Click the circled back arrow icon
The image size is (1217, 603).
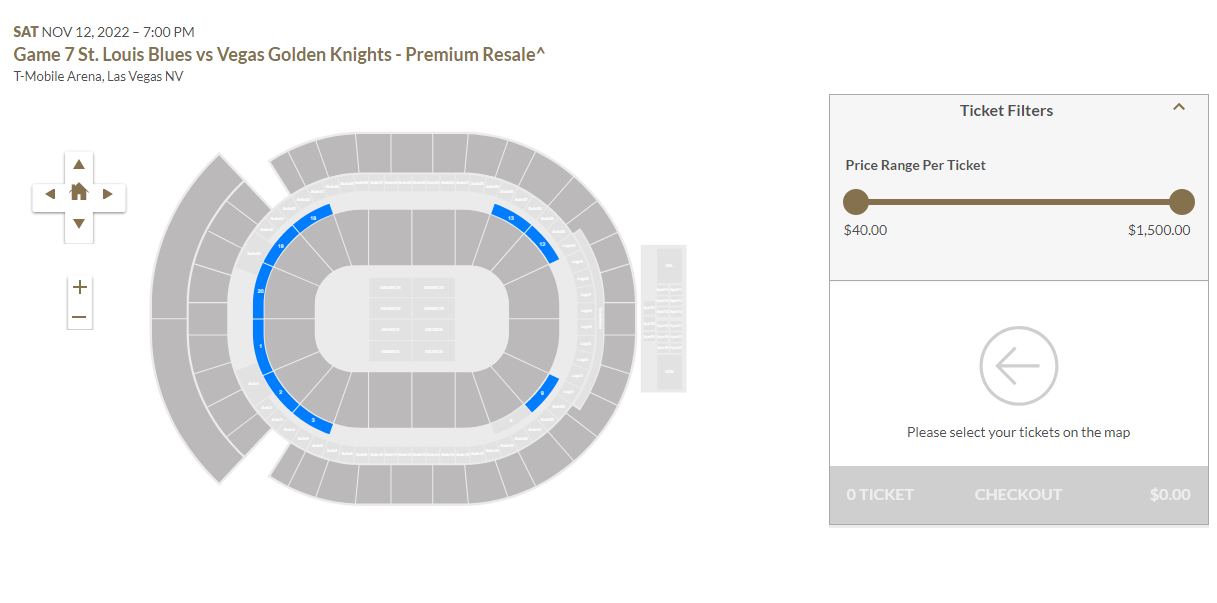[x=1018, y=366]
